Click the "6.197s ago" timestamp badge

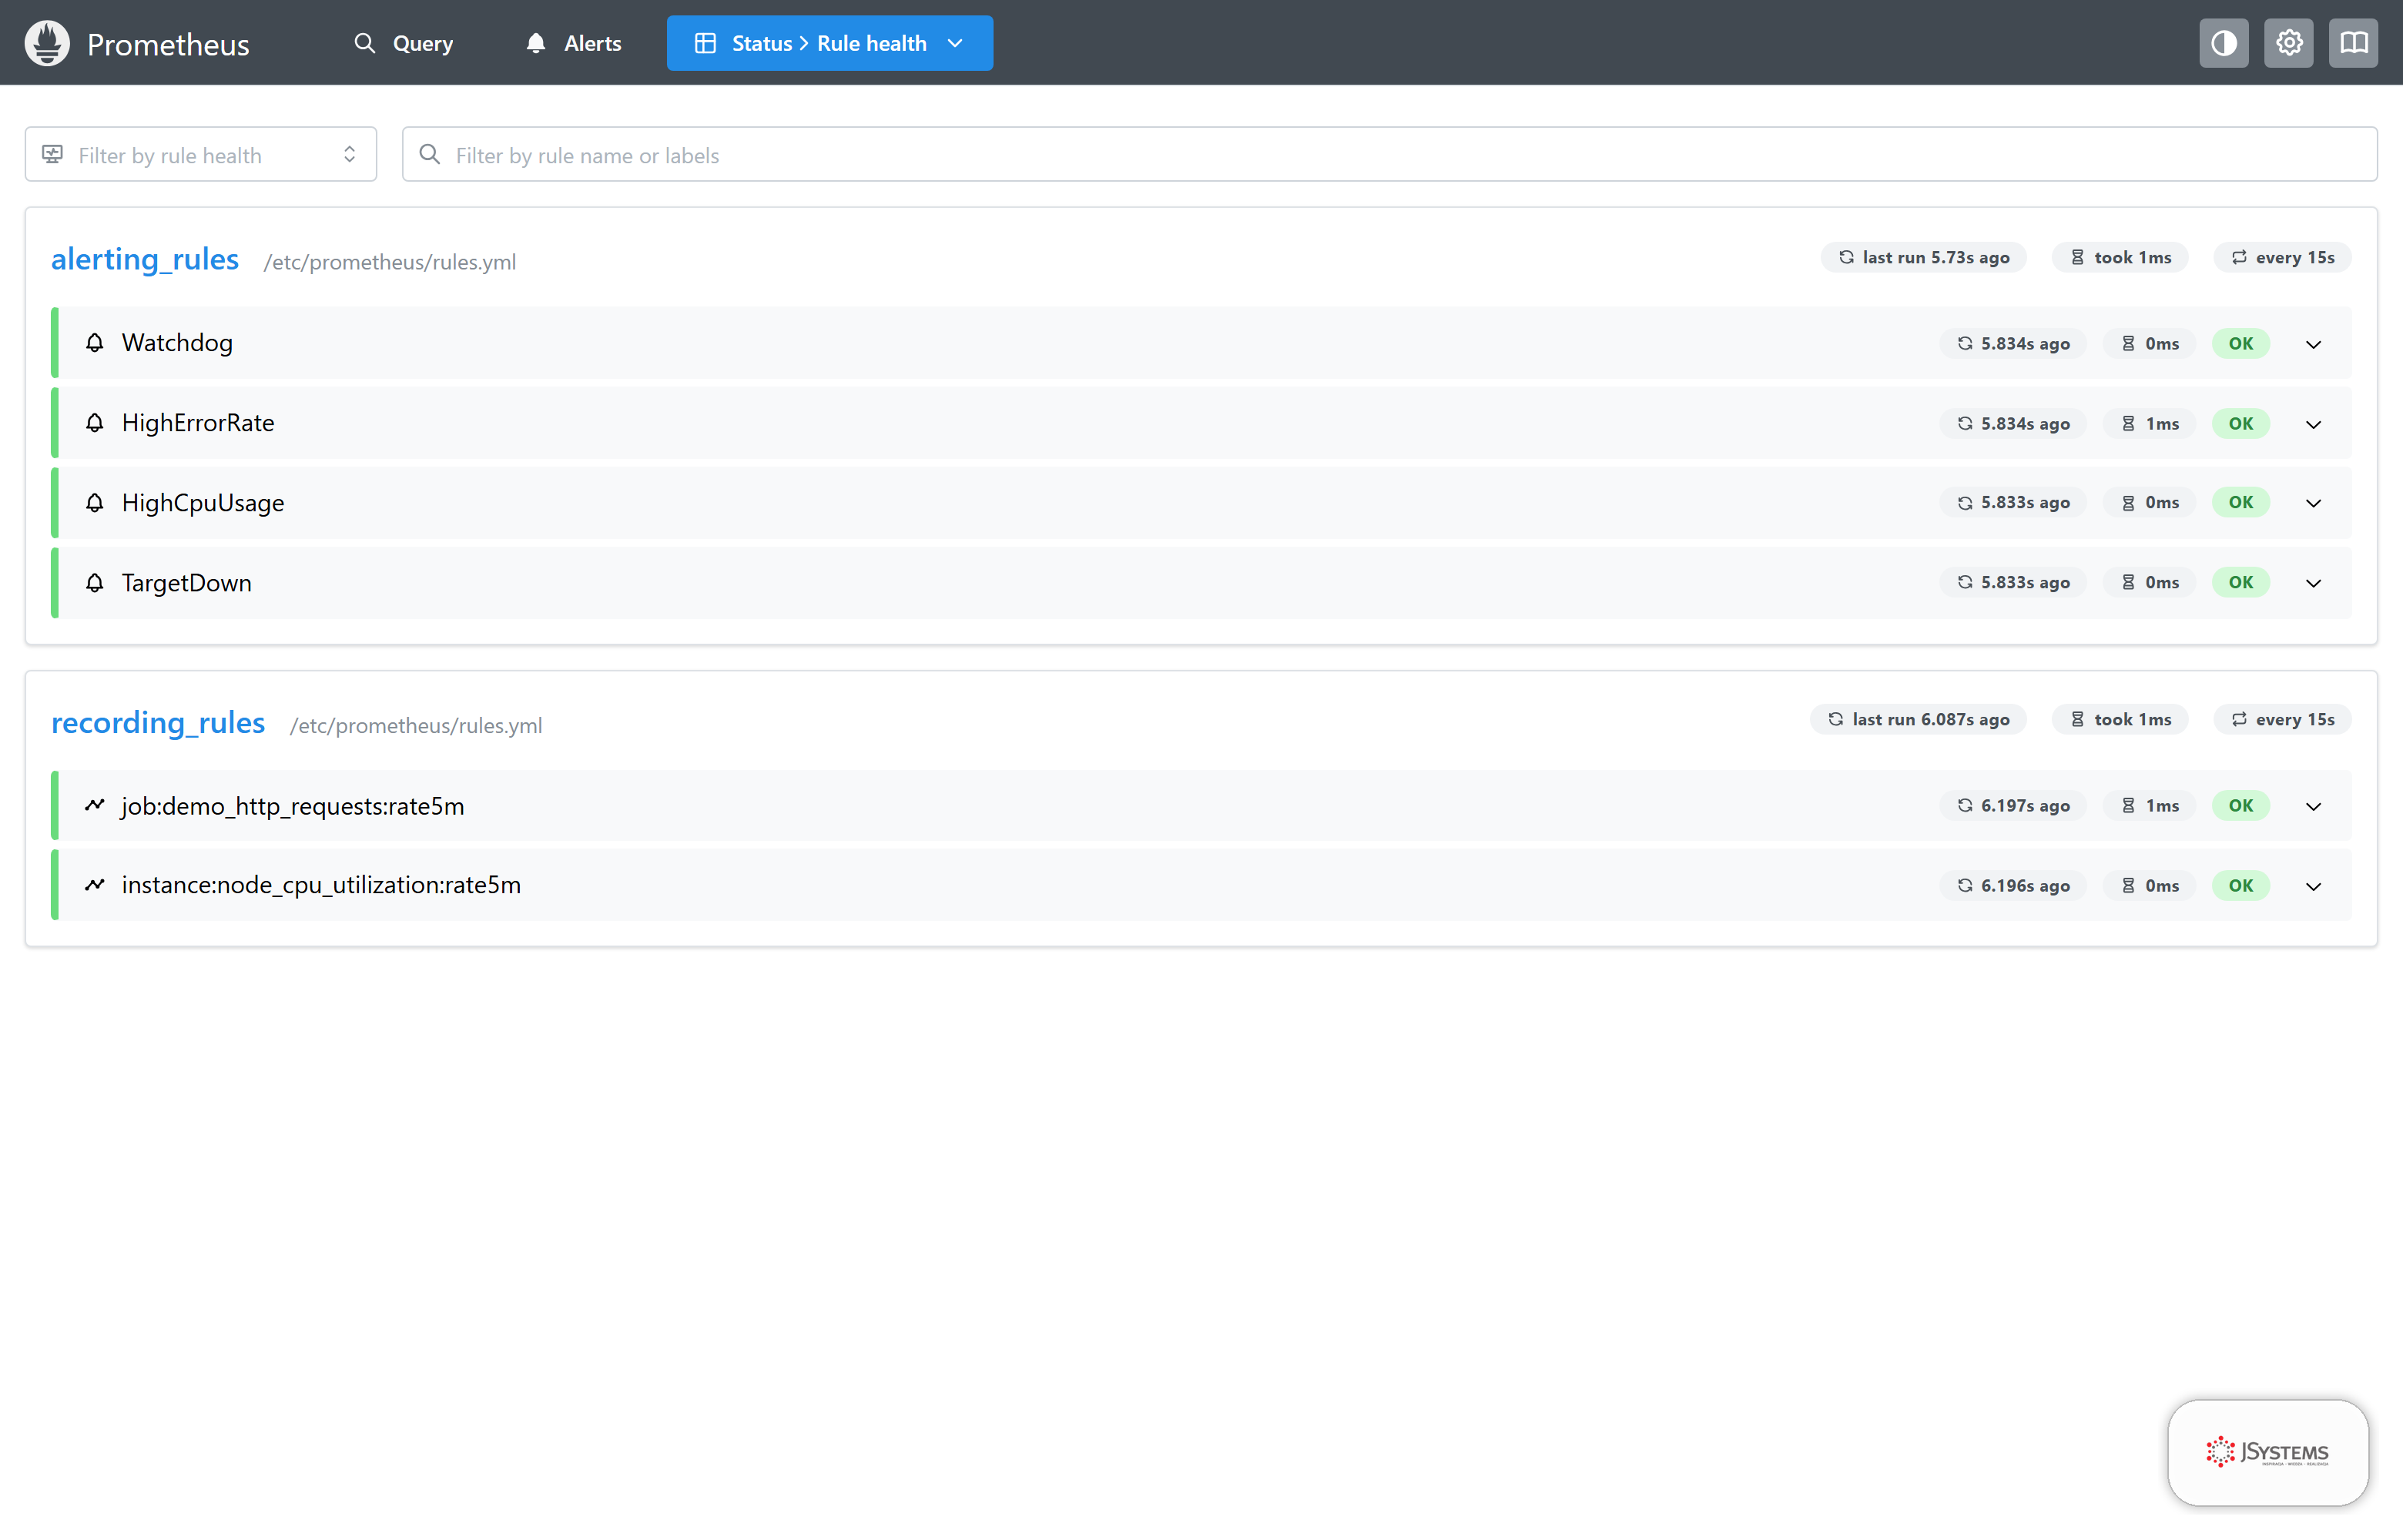tap(2013, 805)
